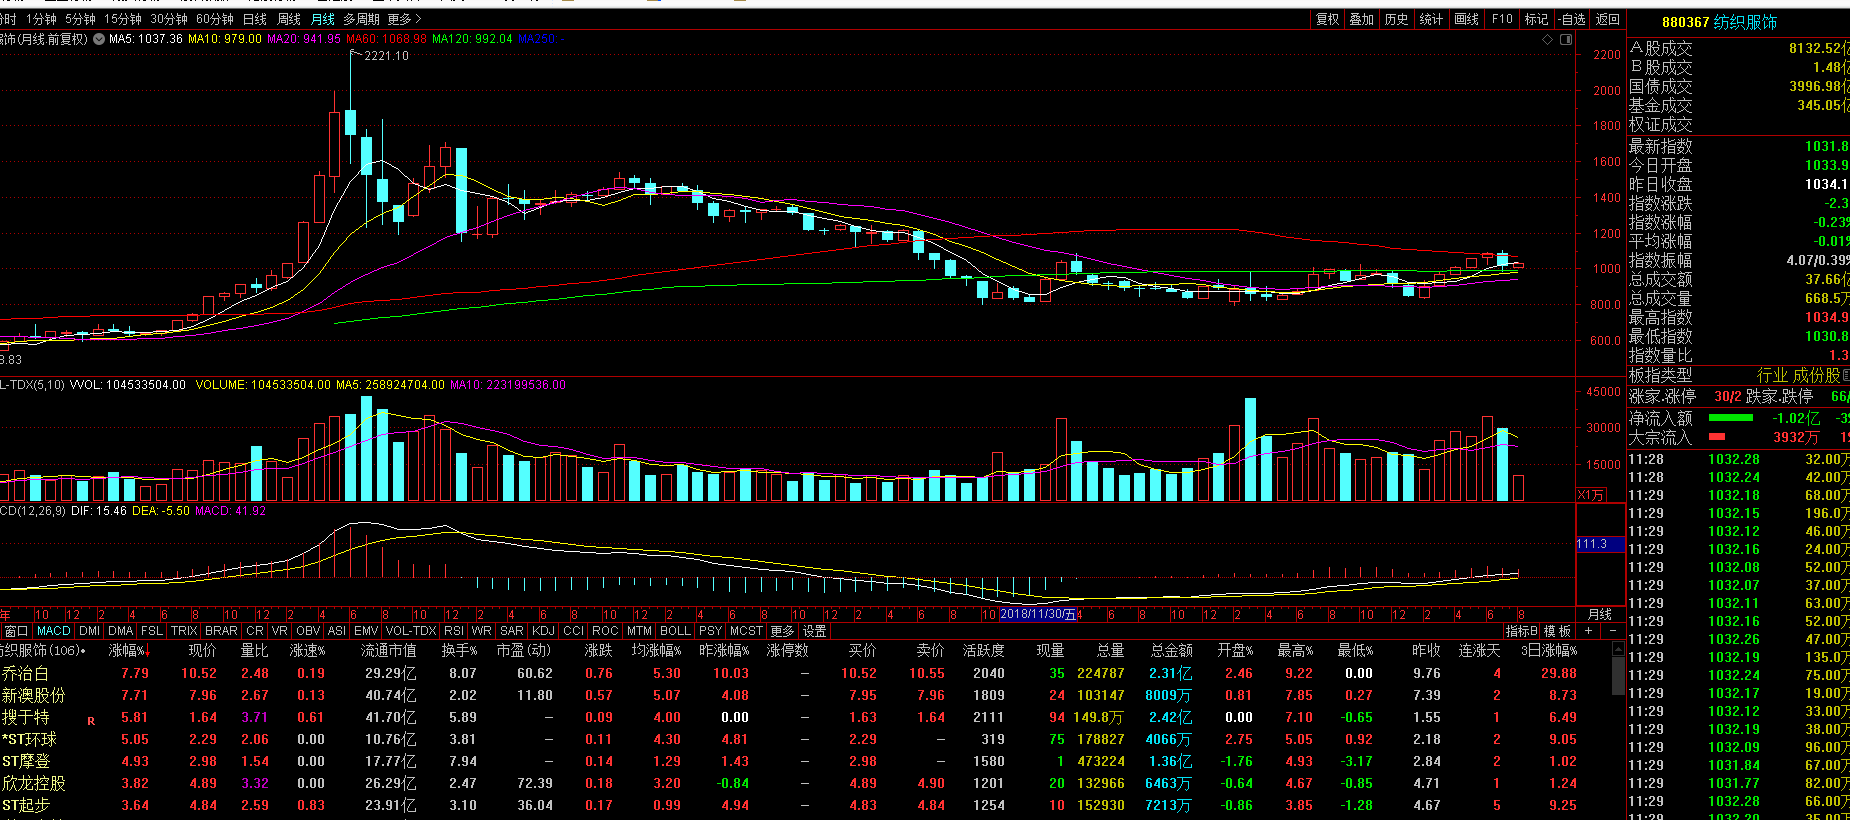Select the *ST环球 stock row
The height and width of the screenshot is (820, 1850).
click(x=806, y=739)
